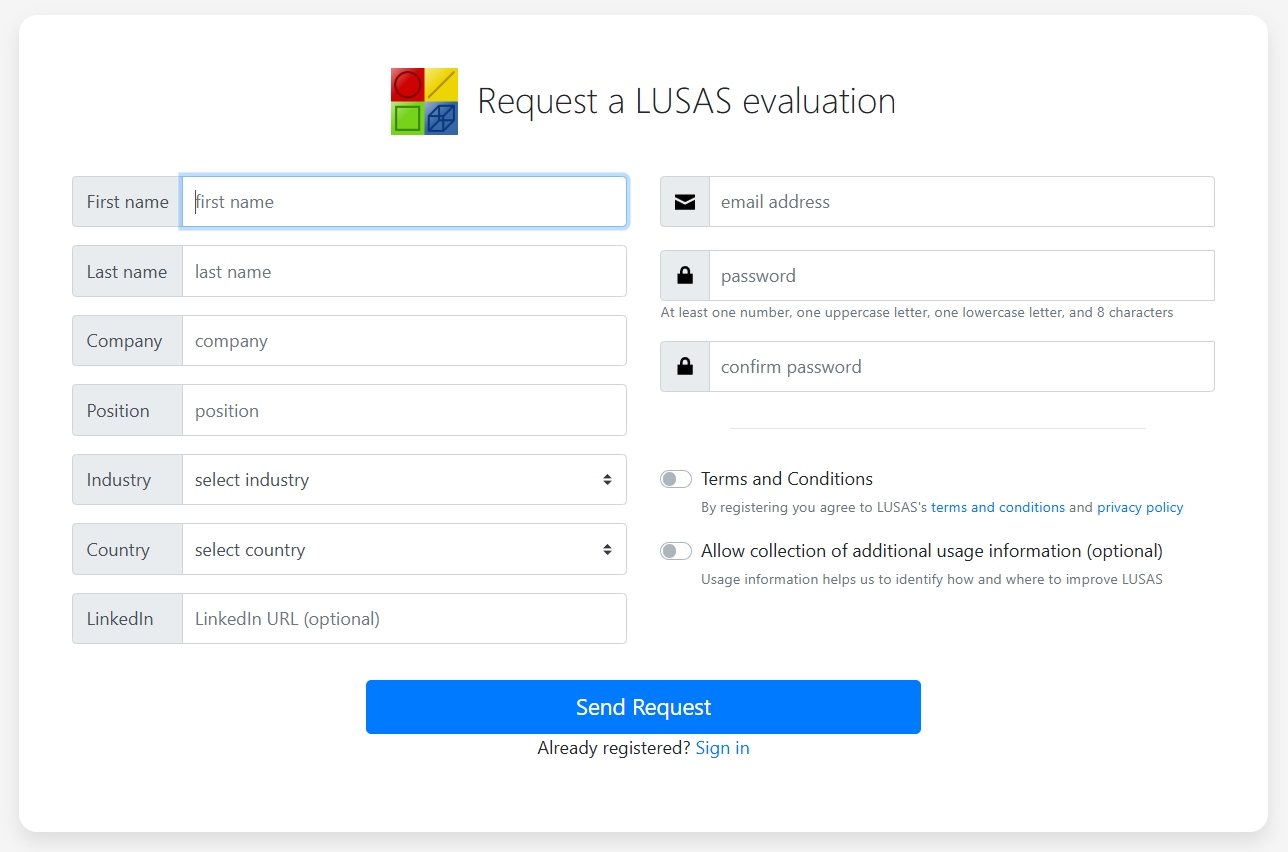This screenshot has width=1288, height=852.
Task: Focus the first name input field
Action: (x=404, y=202)
